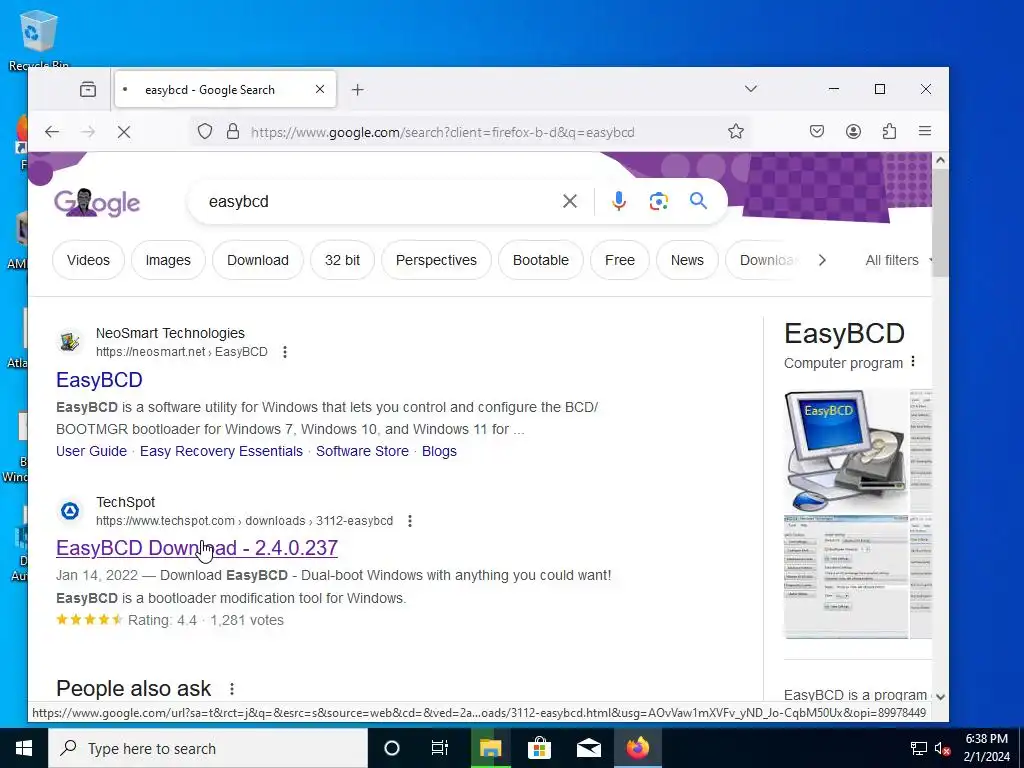Open a new tab with plus button

click(x=357, y=89)
